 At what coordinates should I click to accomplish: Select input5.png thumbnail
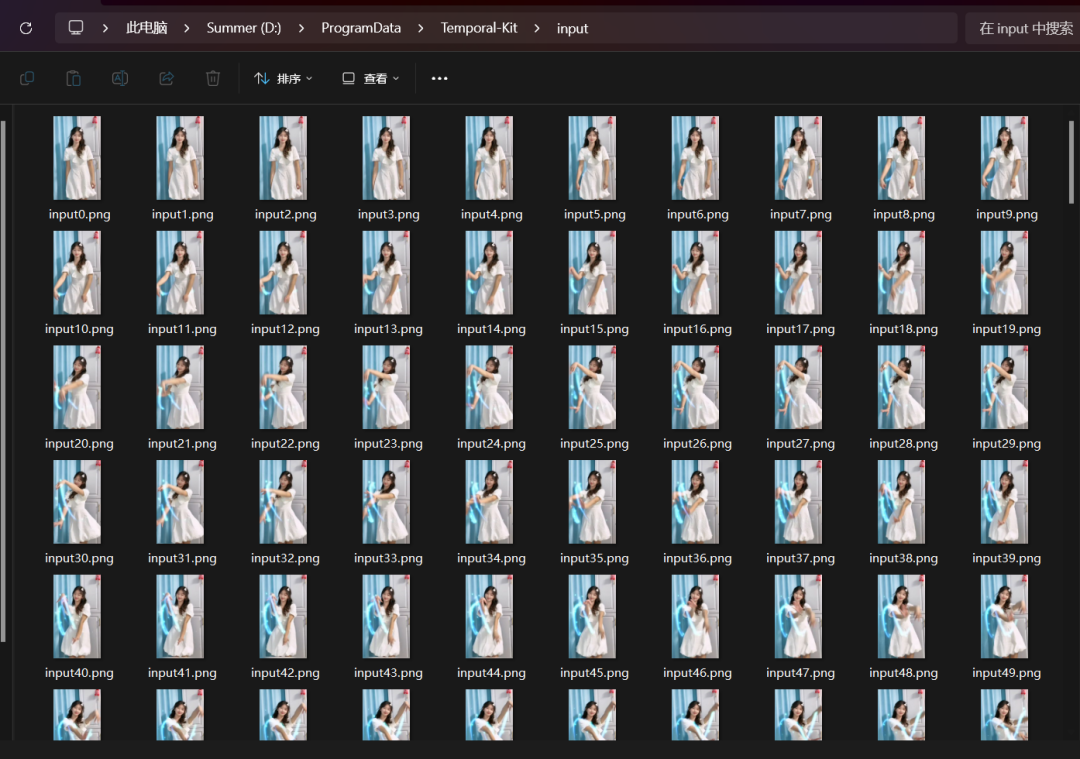click(592, 158)
